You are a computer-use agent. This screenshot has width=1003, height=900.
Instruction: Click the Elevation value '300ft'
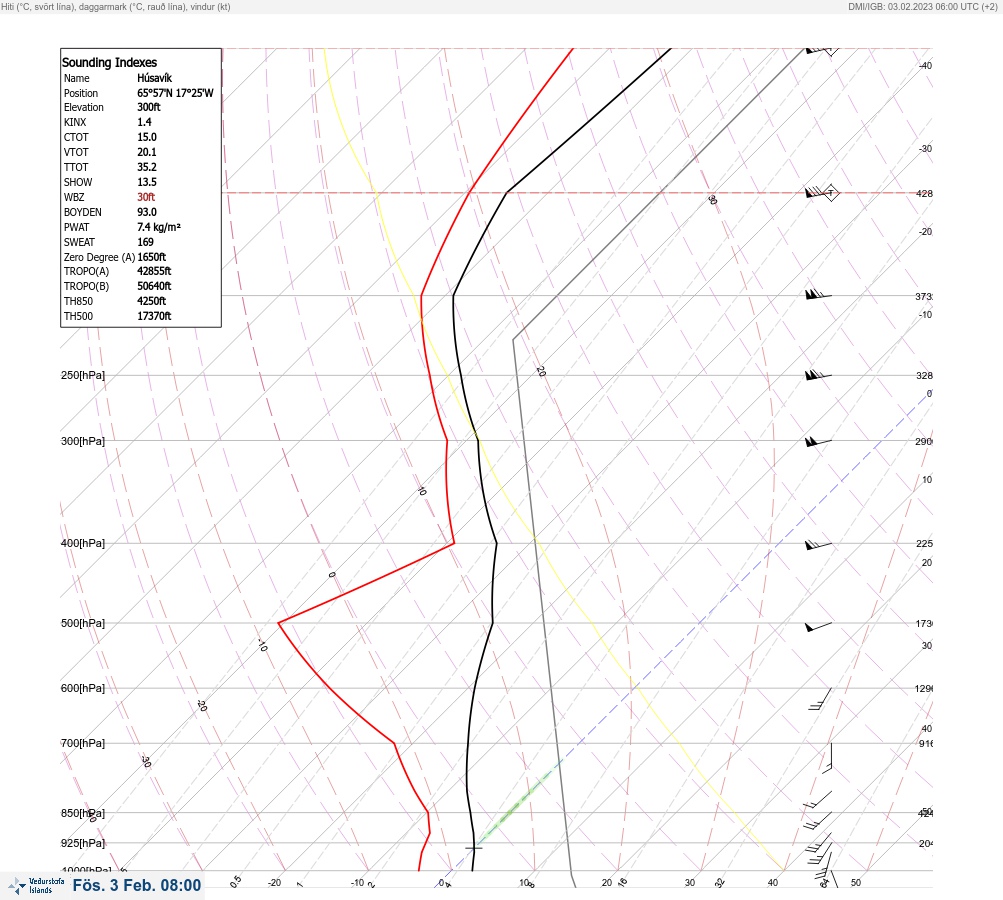pyautogui.click(x=148, y=107)
